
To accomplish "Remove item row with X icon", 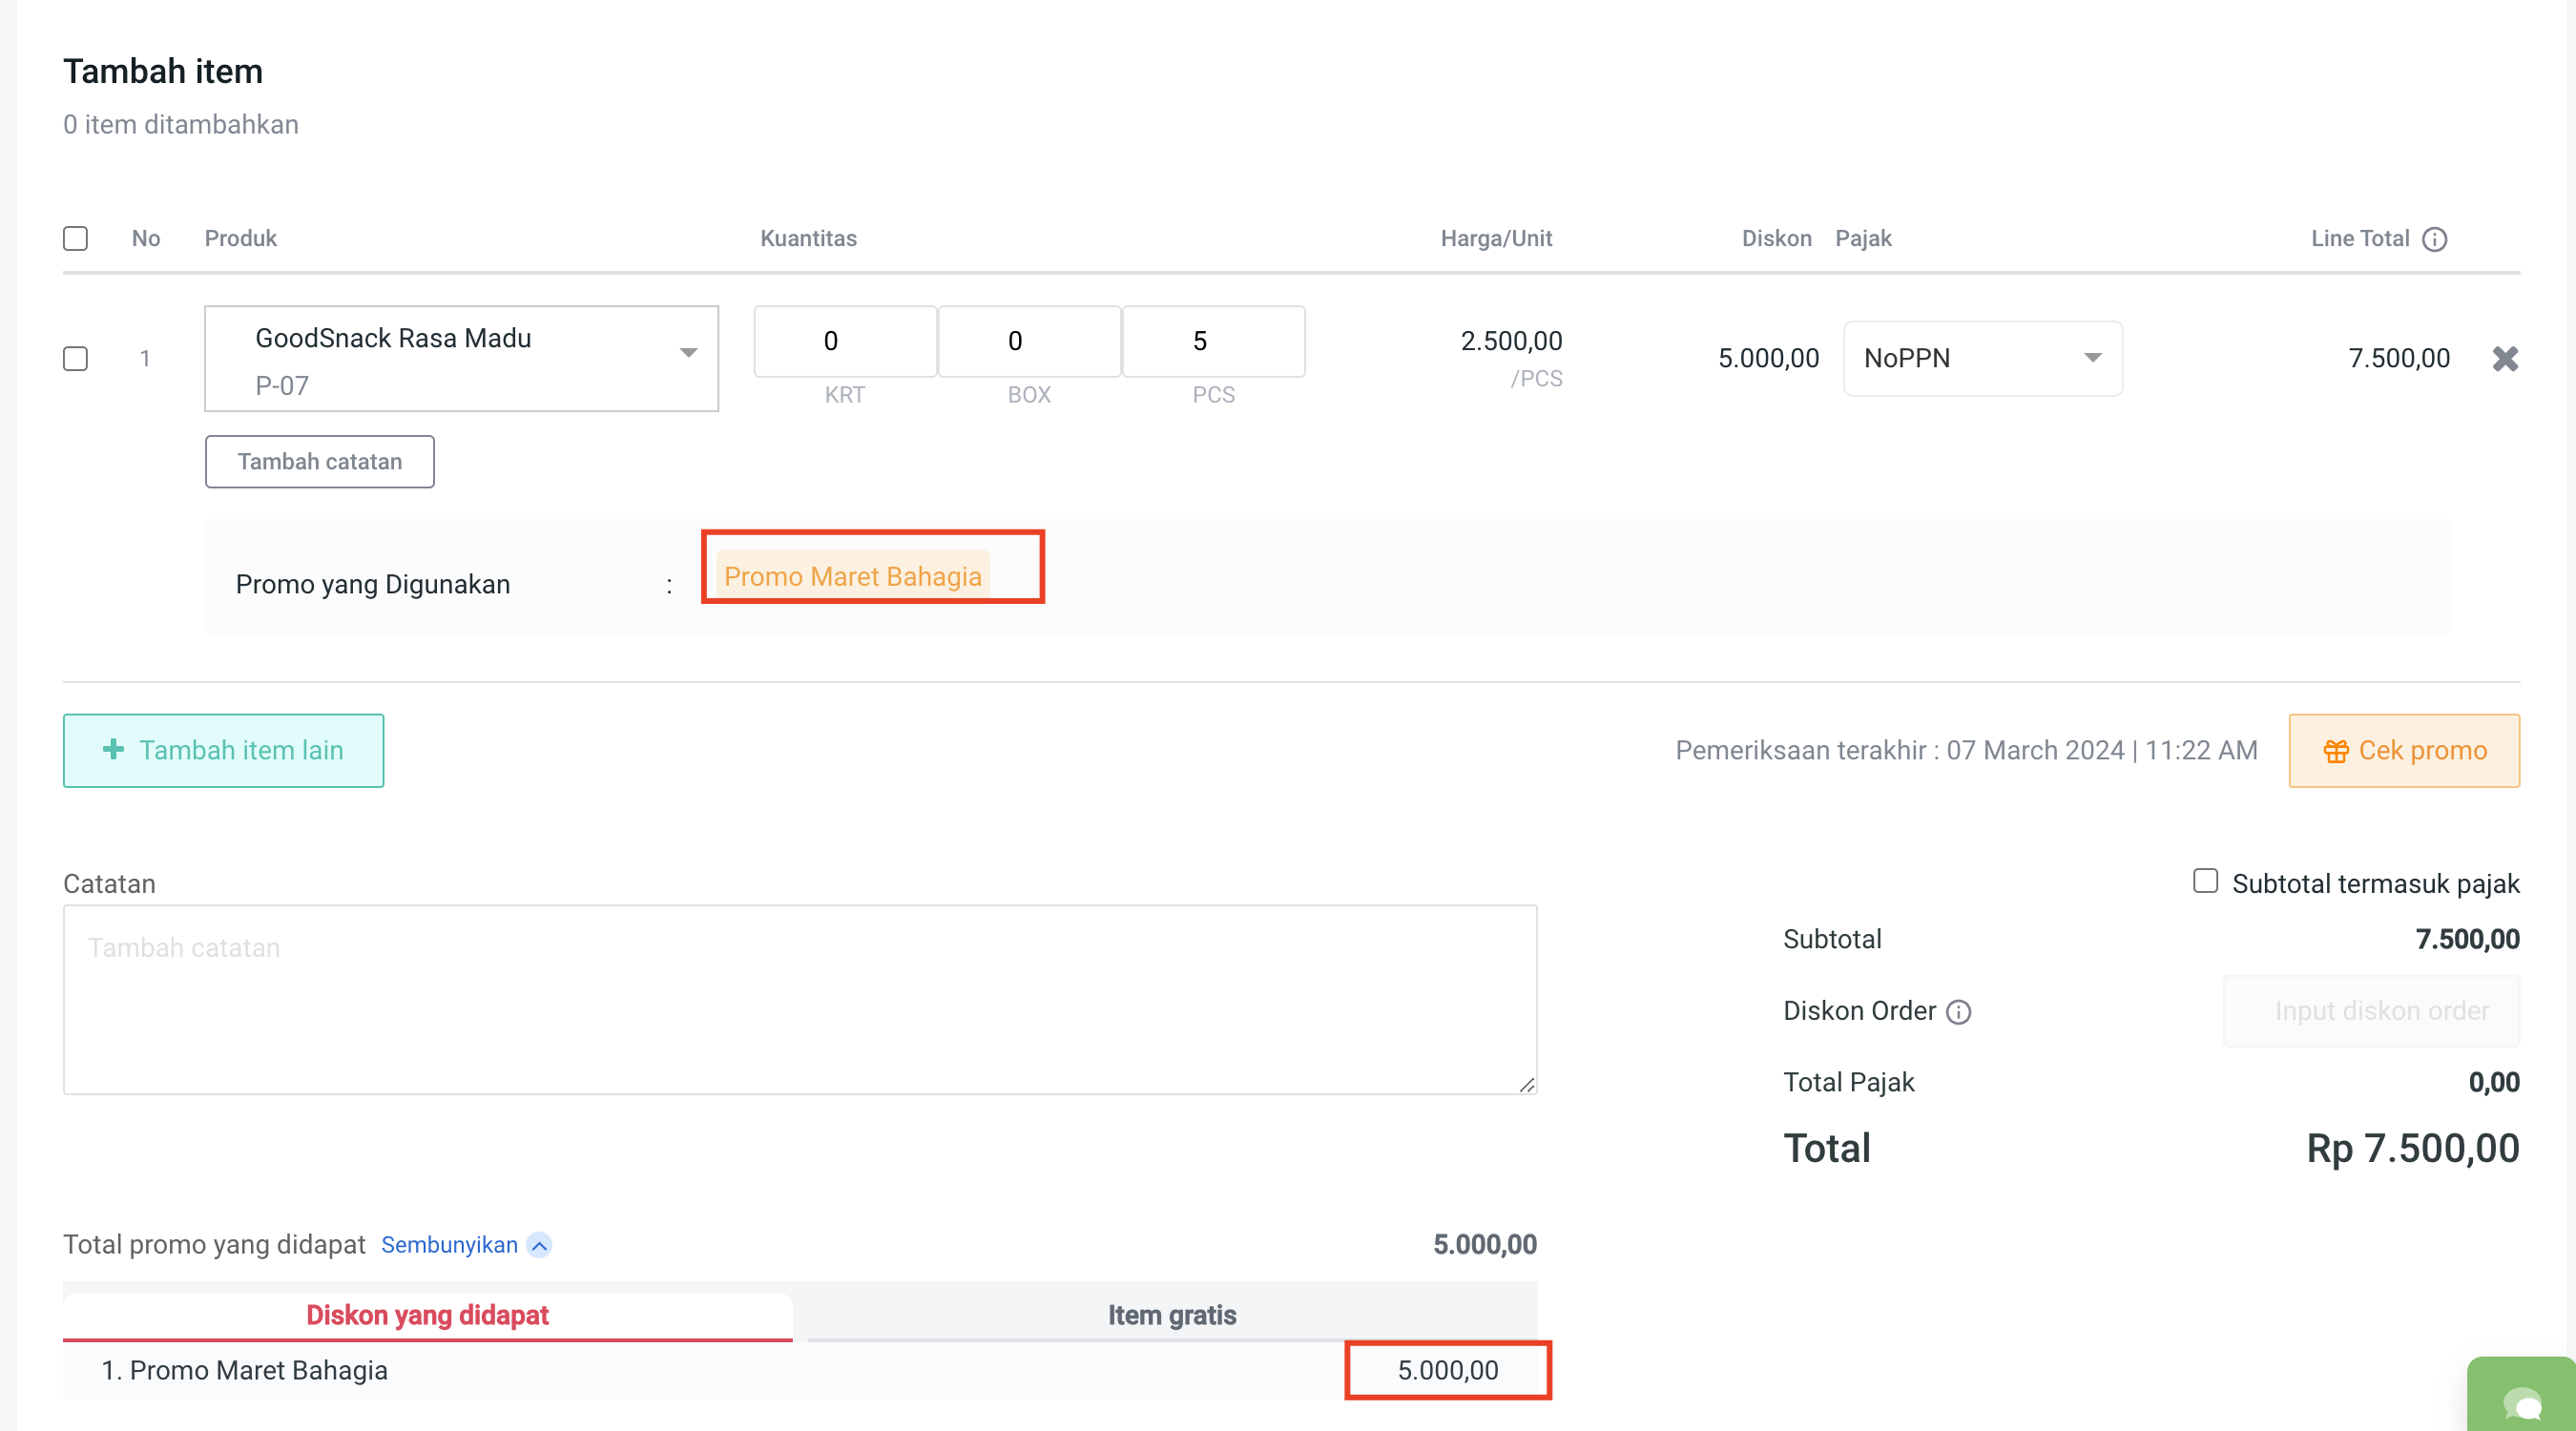I will click(2504, 358).
